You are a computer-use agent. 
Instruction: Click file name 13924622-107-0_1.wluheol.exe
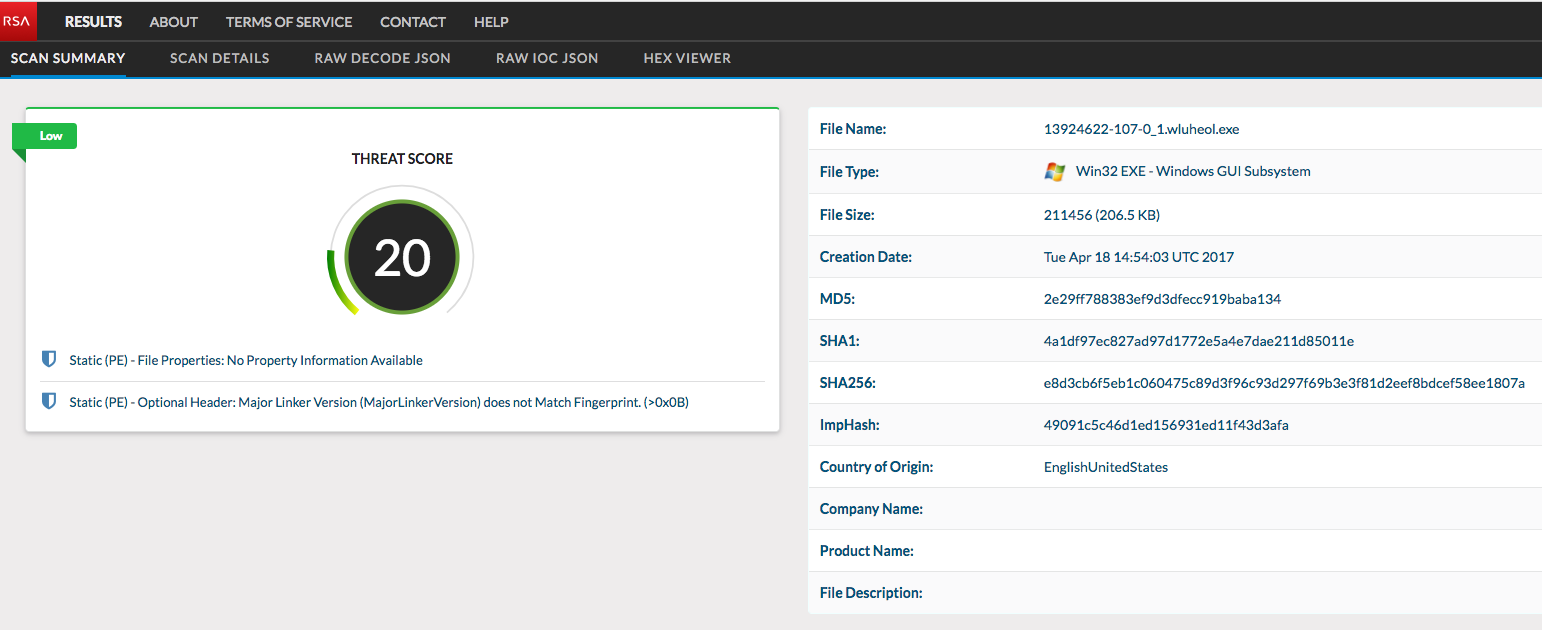pyautogui.click(x=1140, y=129)
